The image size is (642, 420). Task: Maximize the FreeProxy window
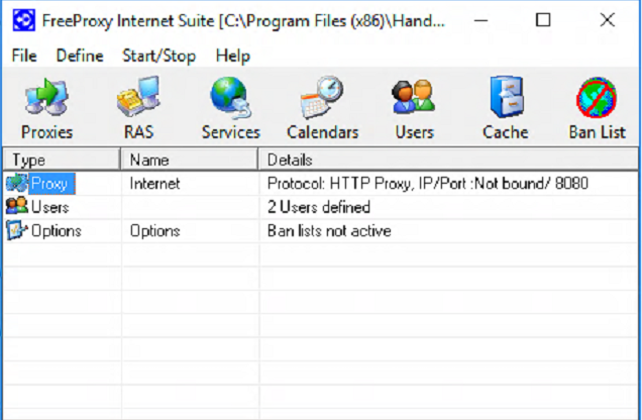543,20
